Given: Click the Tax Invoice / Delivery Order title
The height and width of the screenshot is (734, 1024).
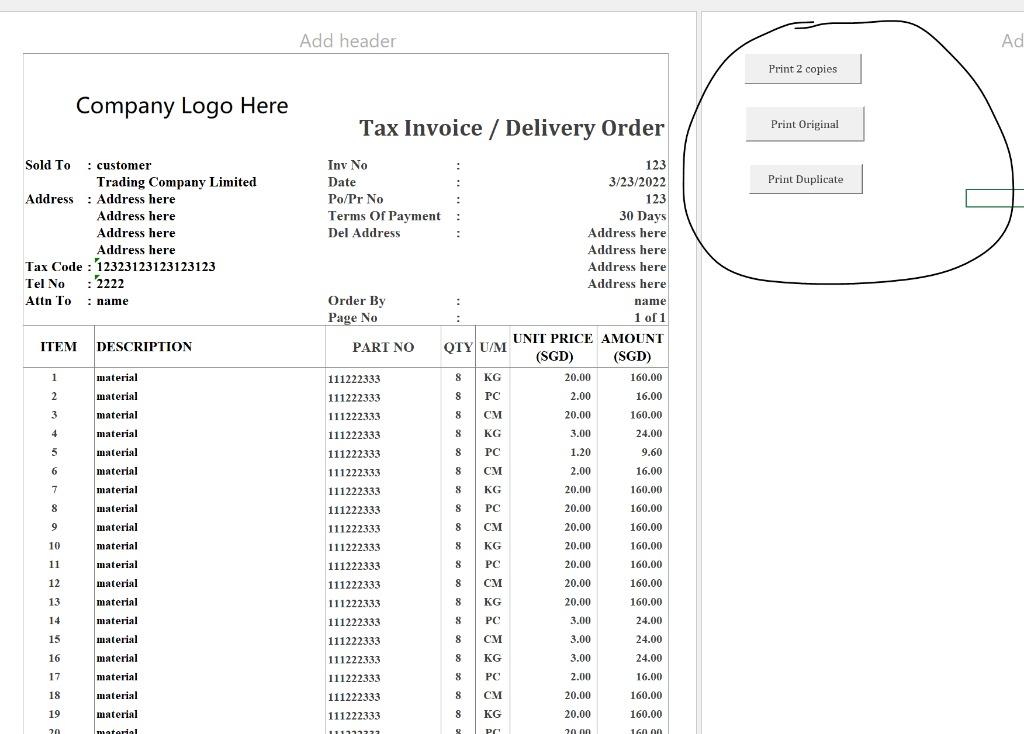Looking at the screenshot, I should click(x=510, y=127).
